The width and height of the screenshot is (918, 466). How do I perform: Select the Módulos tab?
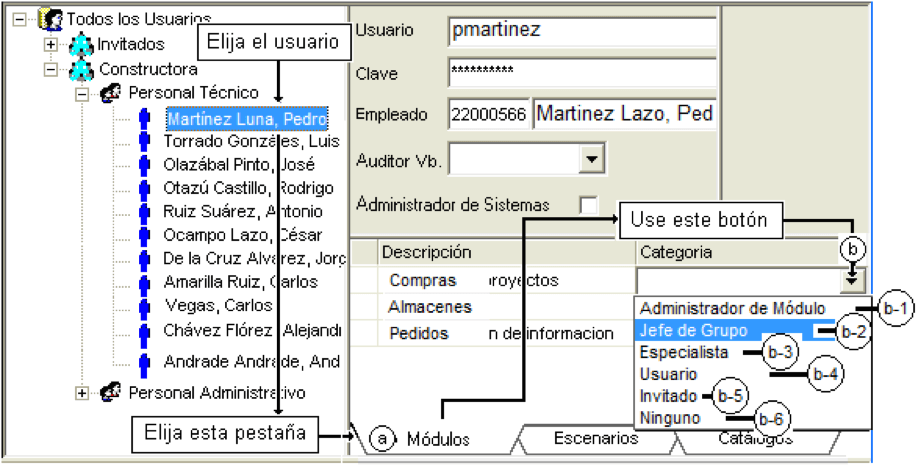[x=439, y=439]
